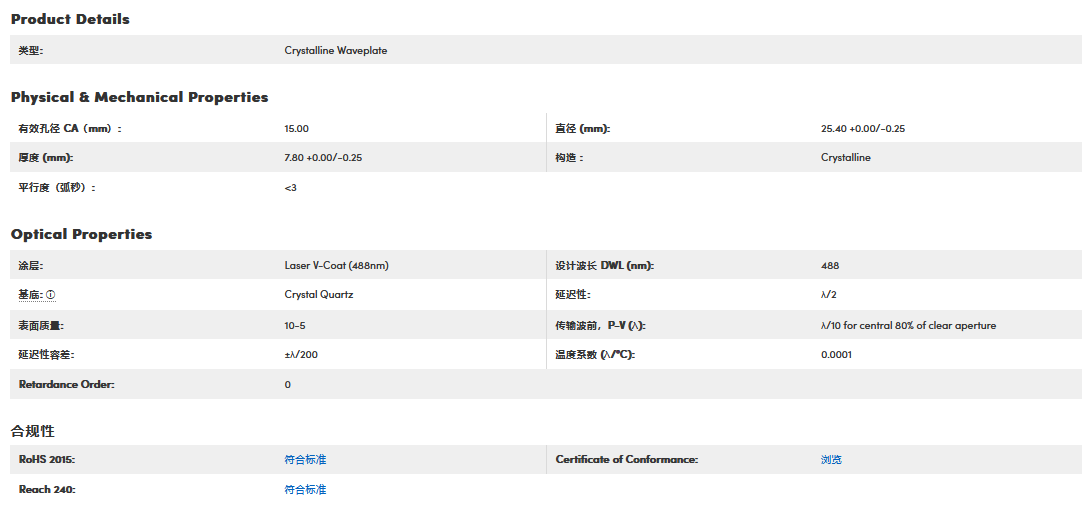Select the ±λ/200 retardance tolerance value
The image size is (1088, 530).
pyautogui.click(x=301, y=355)
